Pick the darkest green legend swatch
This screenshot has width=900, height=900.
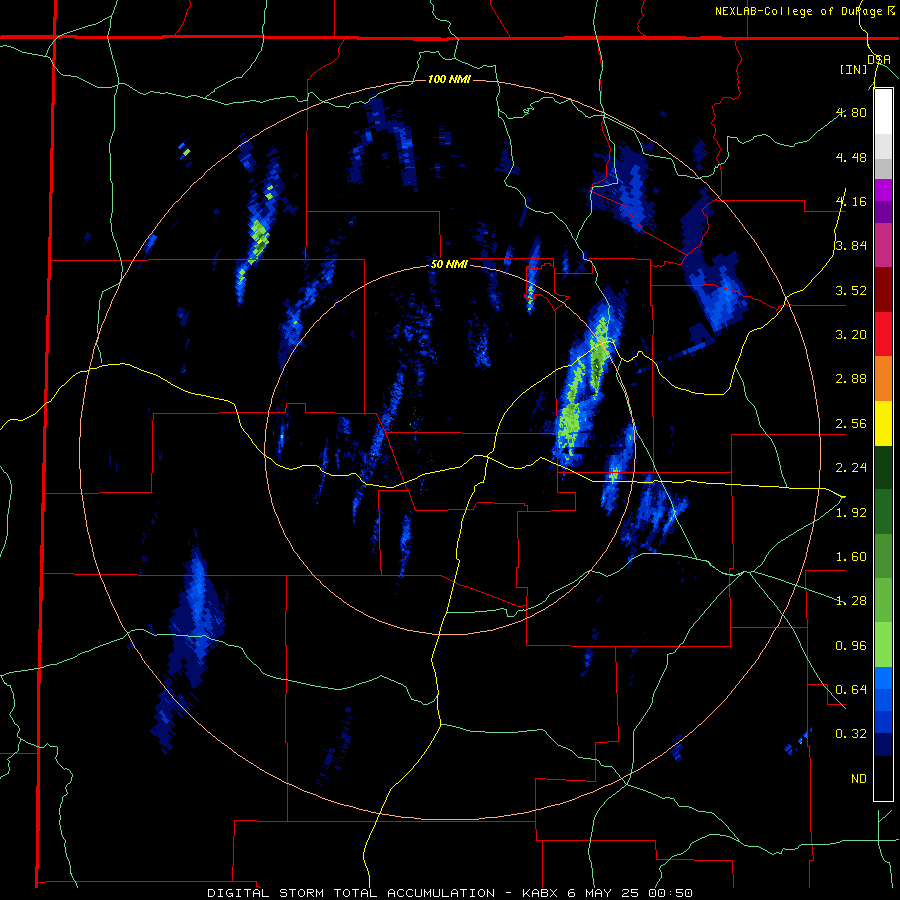tap(883, 468)
